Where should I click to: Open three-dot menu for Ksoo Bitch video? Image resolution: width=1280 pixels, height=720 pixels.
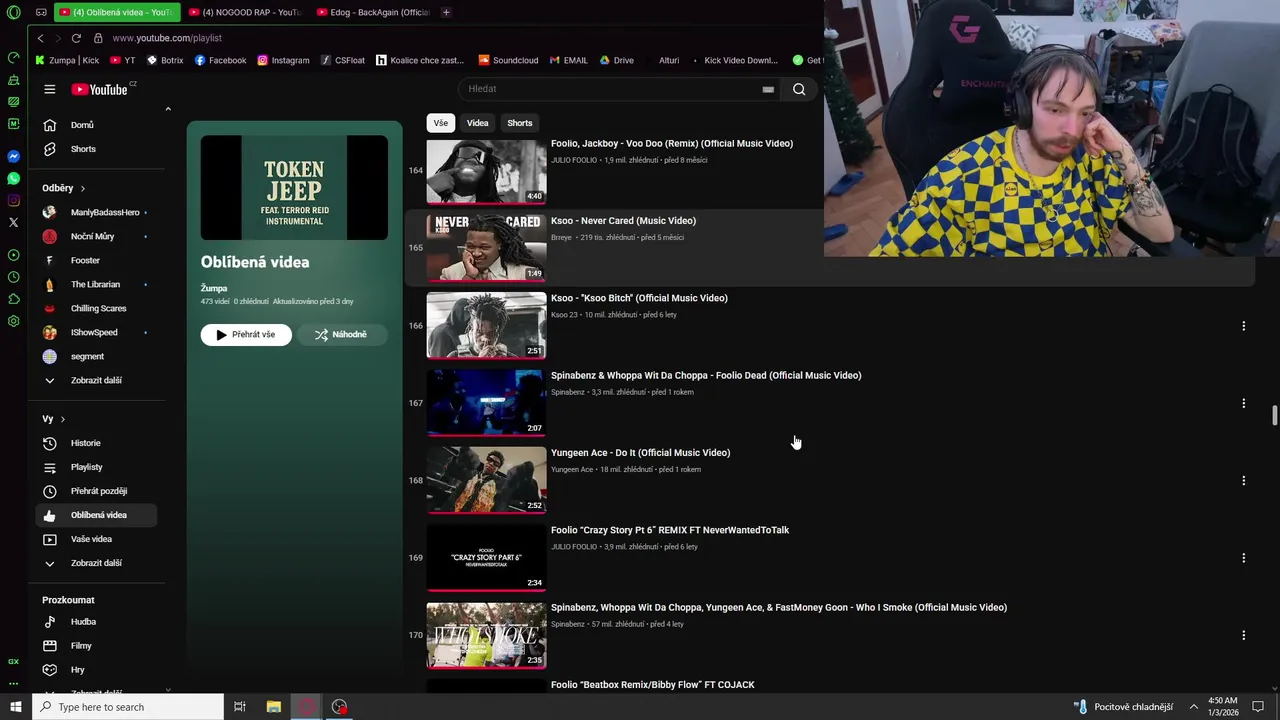click(x=1243, y=326)
